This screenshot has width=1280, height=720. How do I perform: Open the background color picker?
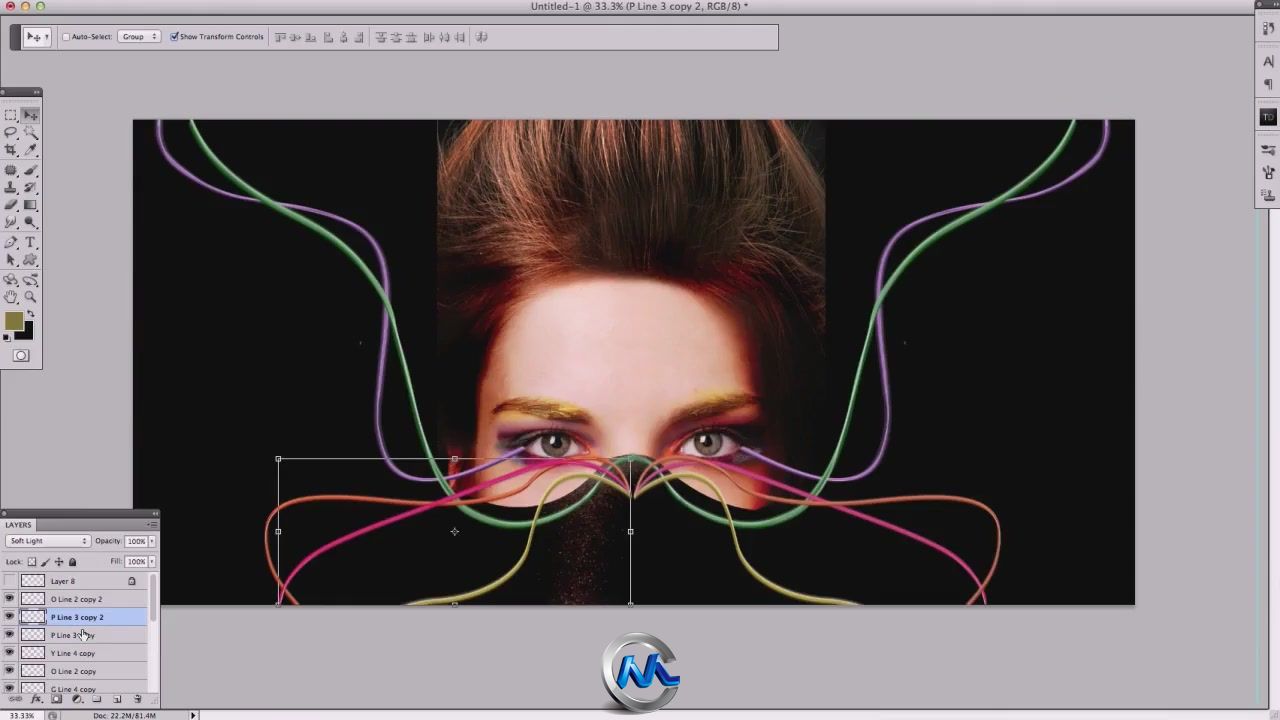coord(26,334)
